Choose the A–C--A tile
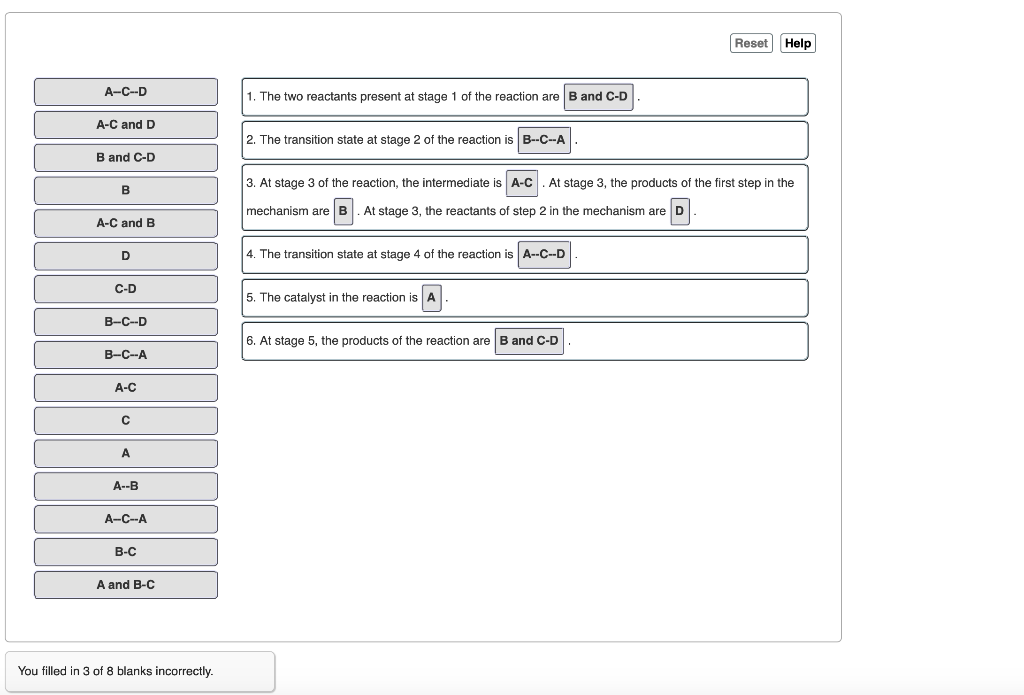Image resolution: width=1024 pixels, height=695 pixels. pyautogui.click(x=126, y=518)
